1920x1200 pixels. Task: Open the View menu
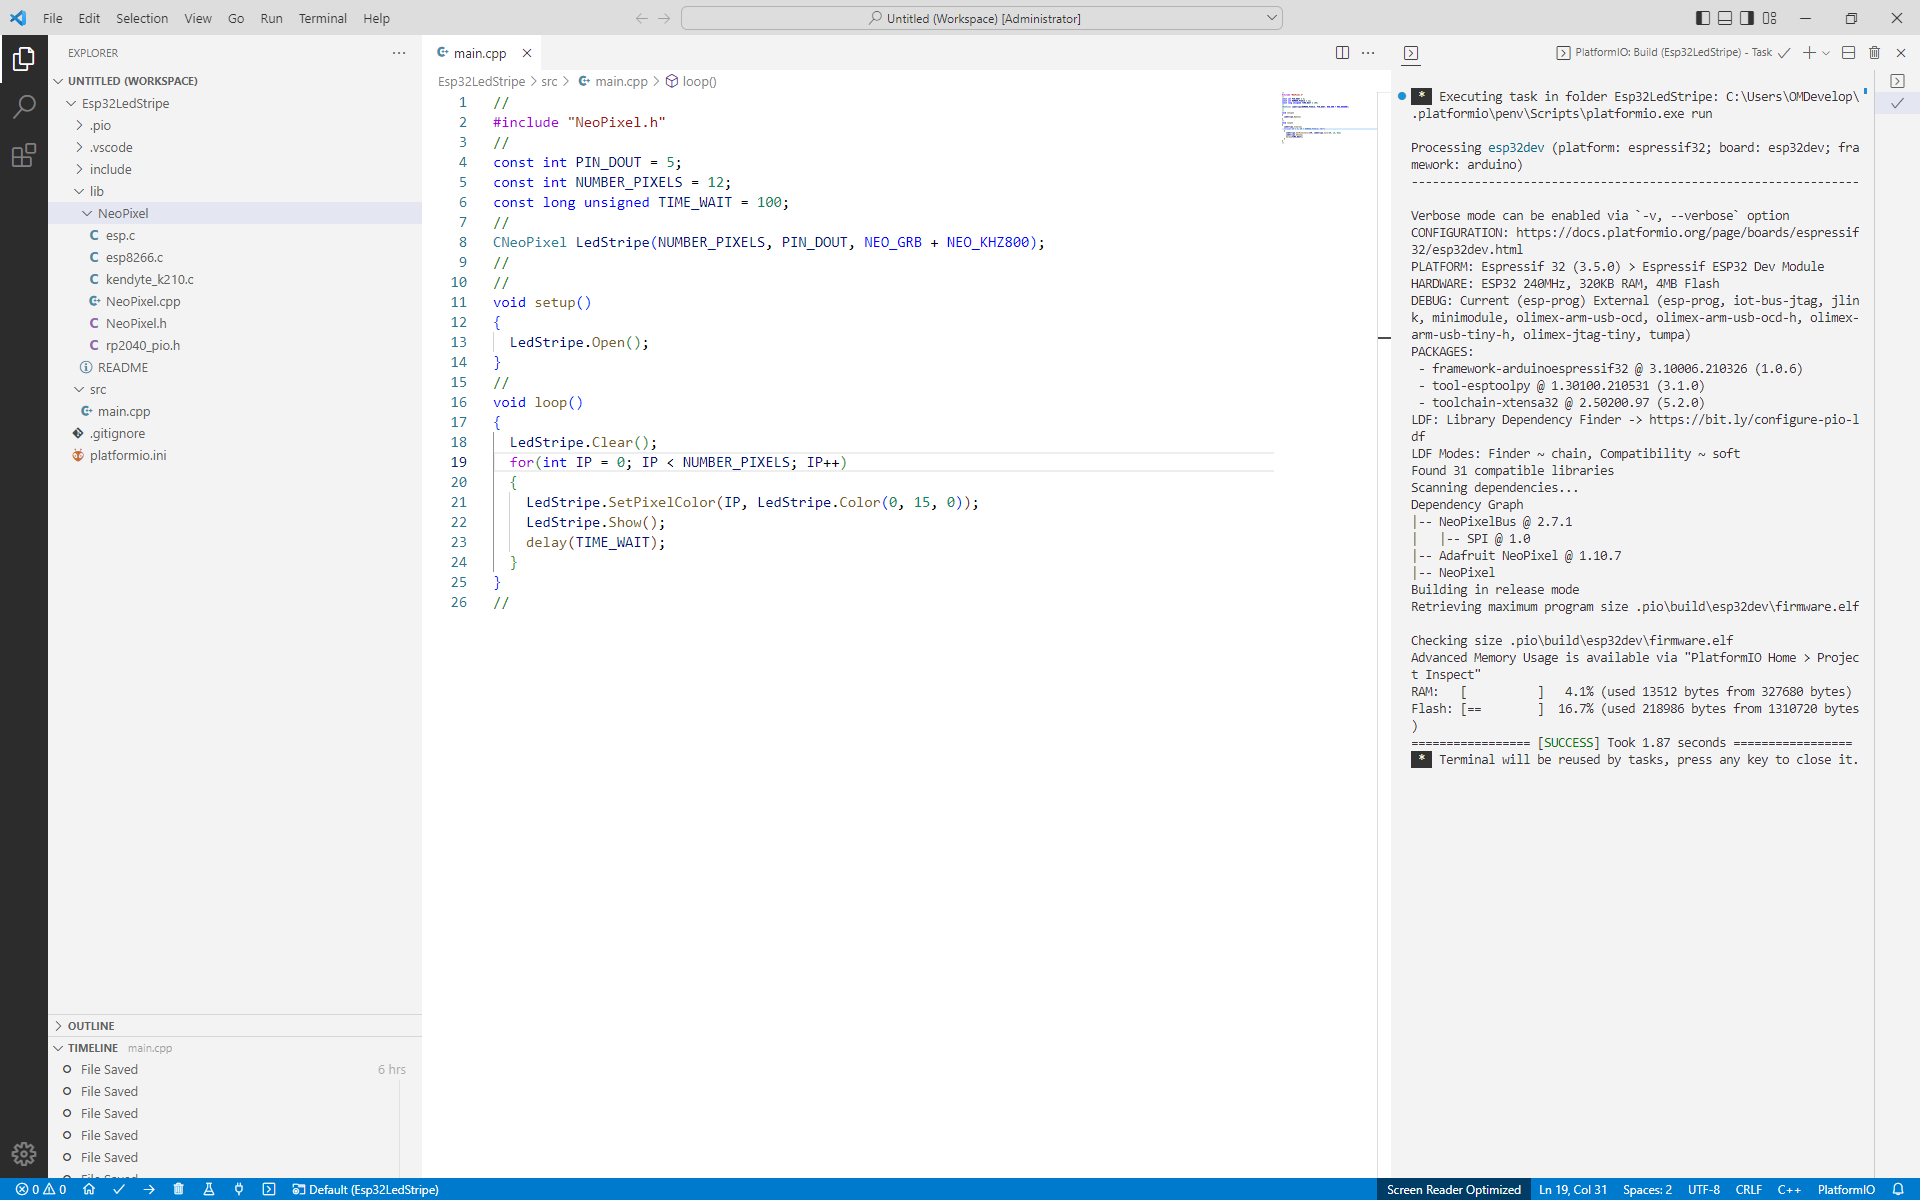pos(198,18)
